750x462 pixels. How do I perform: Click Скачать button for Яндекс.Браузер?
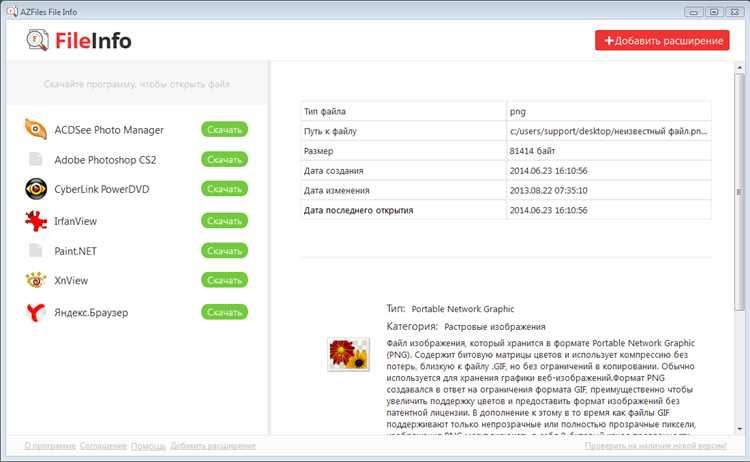(224, 312)
